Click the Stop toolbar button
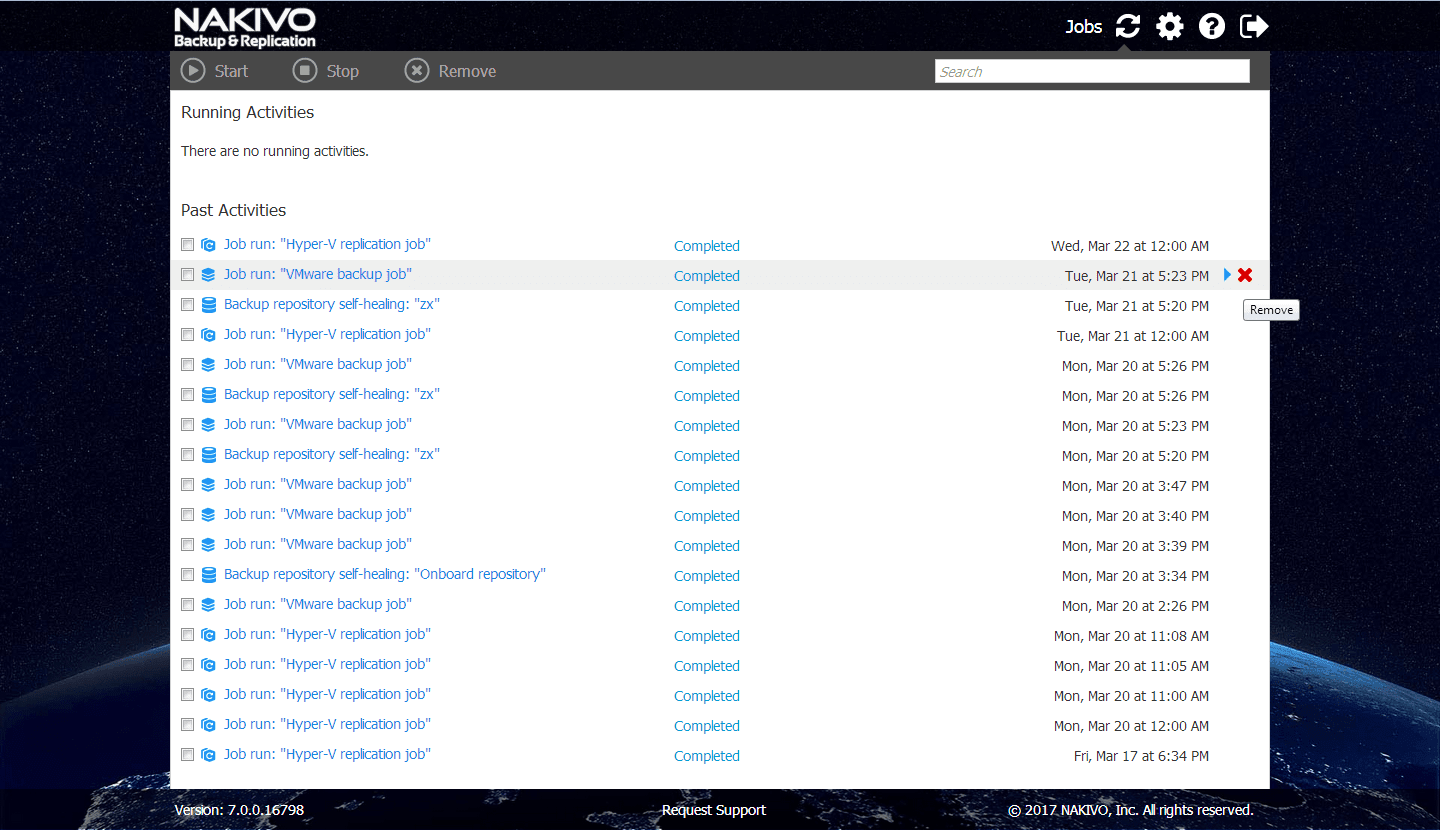This screenshot has width=1440, height=830. [325, 71]
